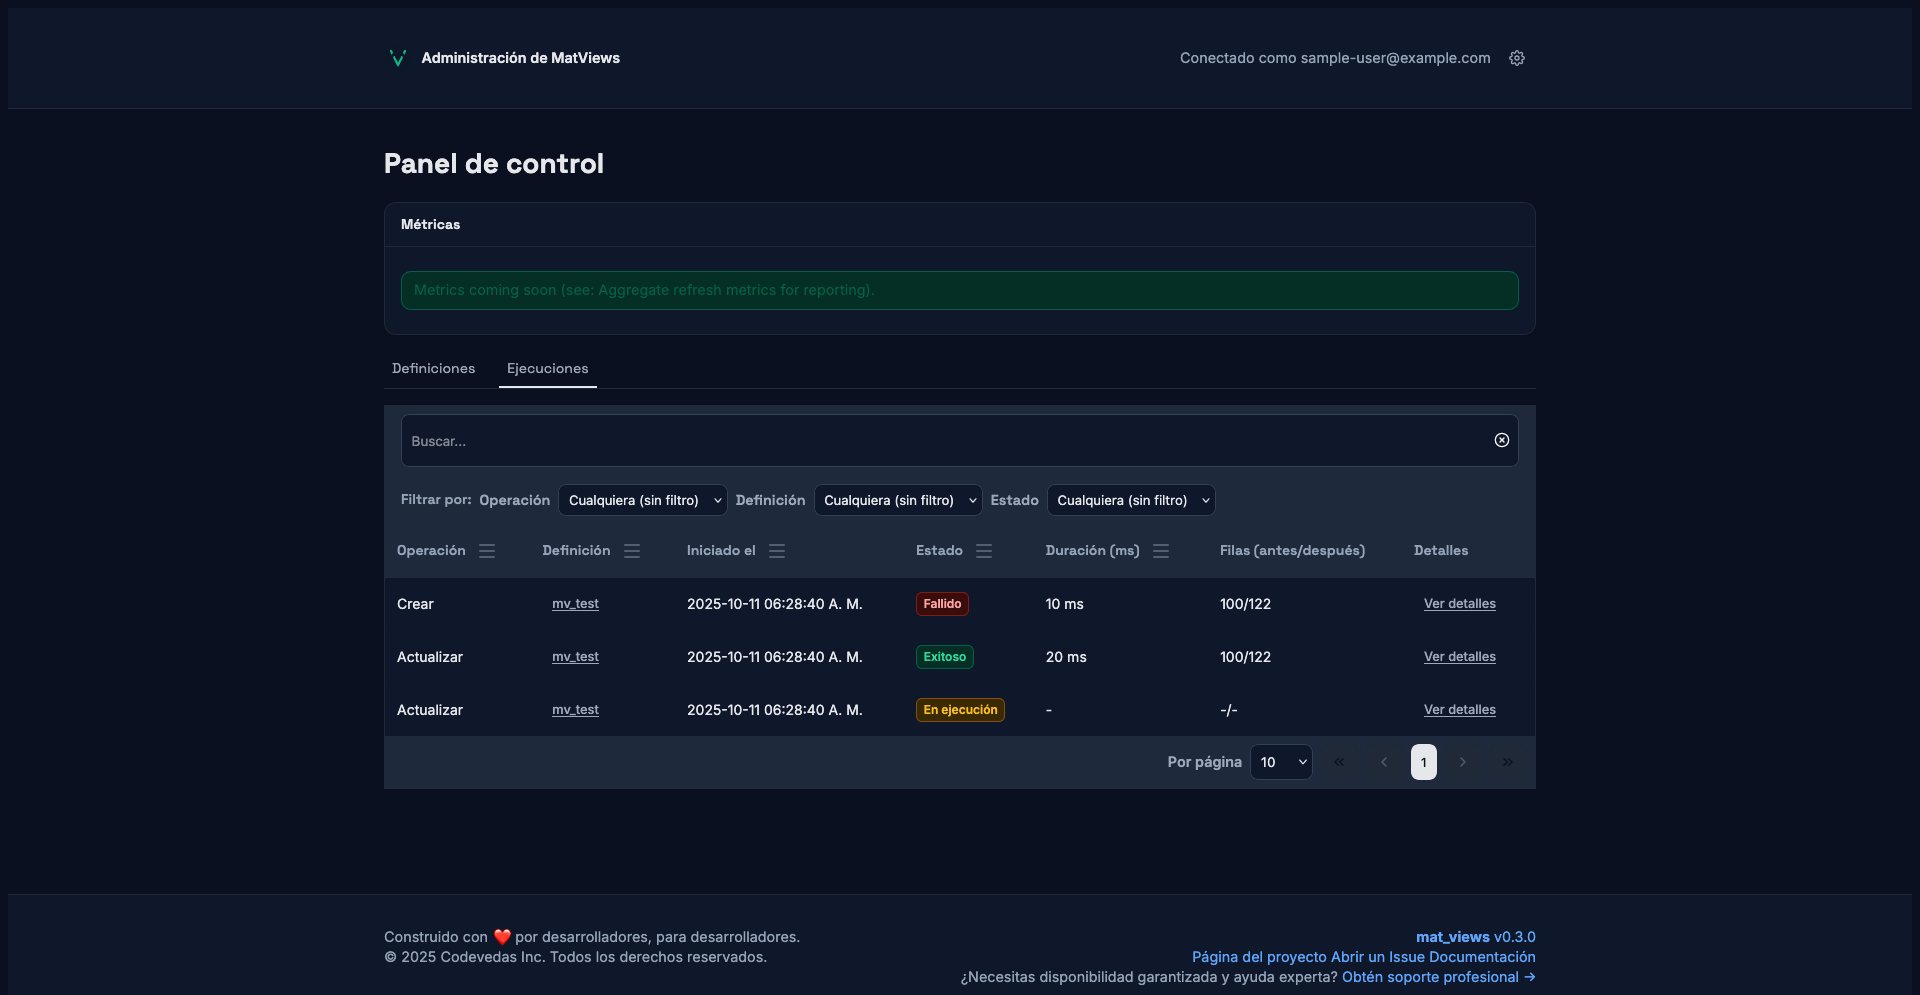Expand the Operación filter dropdown
The height and width of the screenshot is (995, 1920).
[642, 500]
